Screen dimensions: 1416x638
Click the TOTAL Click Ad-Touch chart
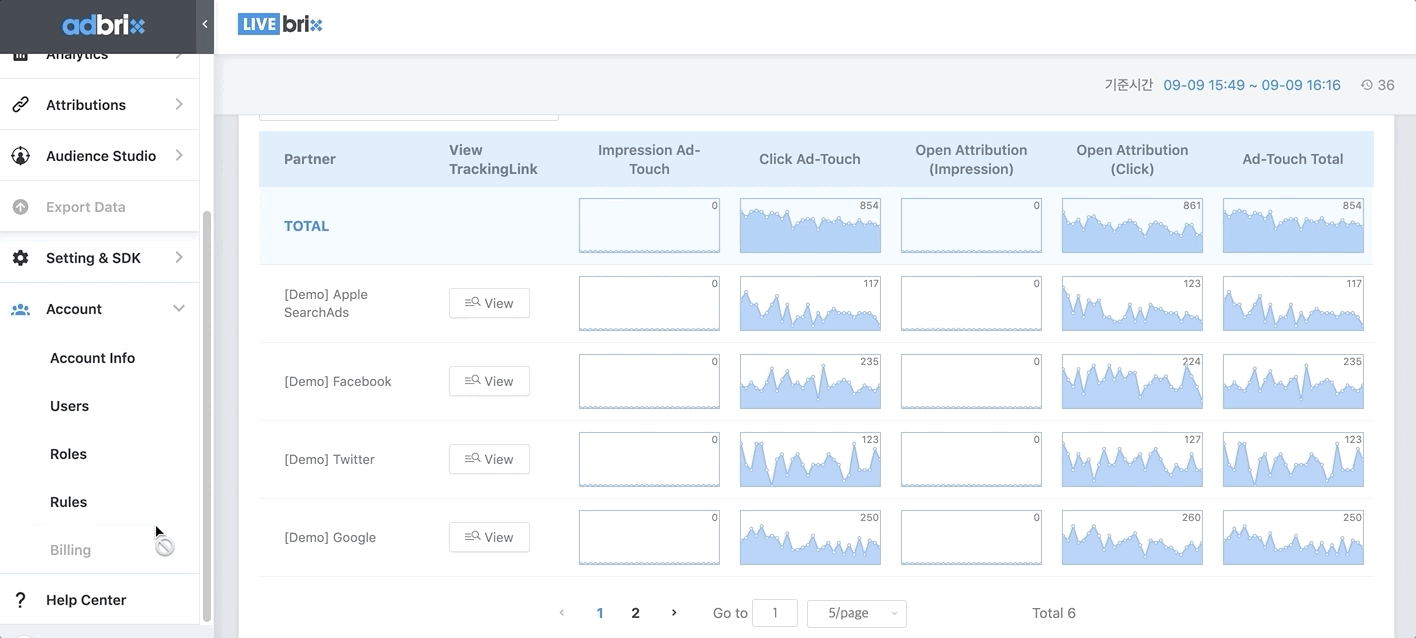click(x=810, y=226)
